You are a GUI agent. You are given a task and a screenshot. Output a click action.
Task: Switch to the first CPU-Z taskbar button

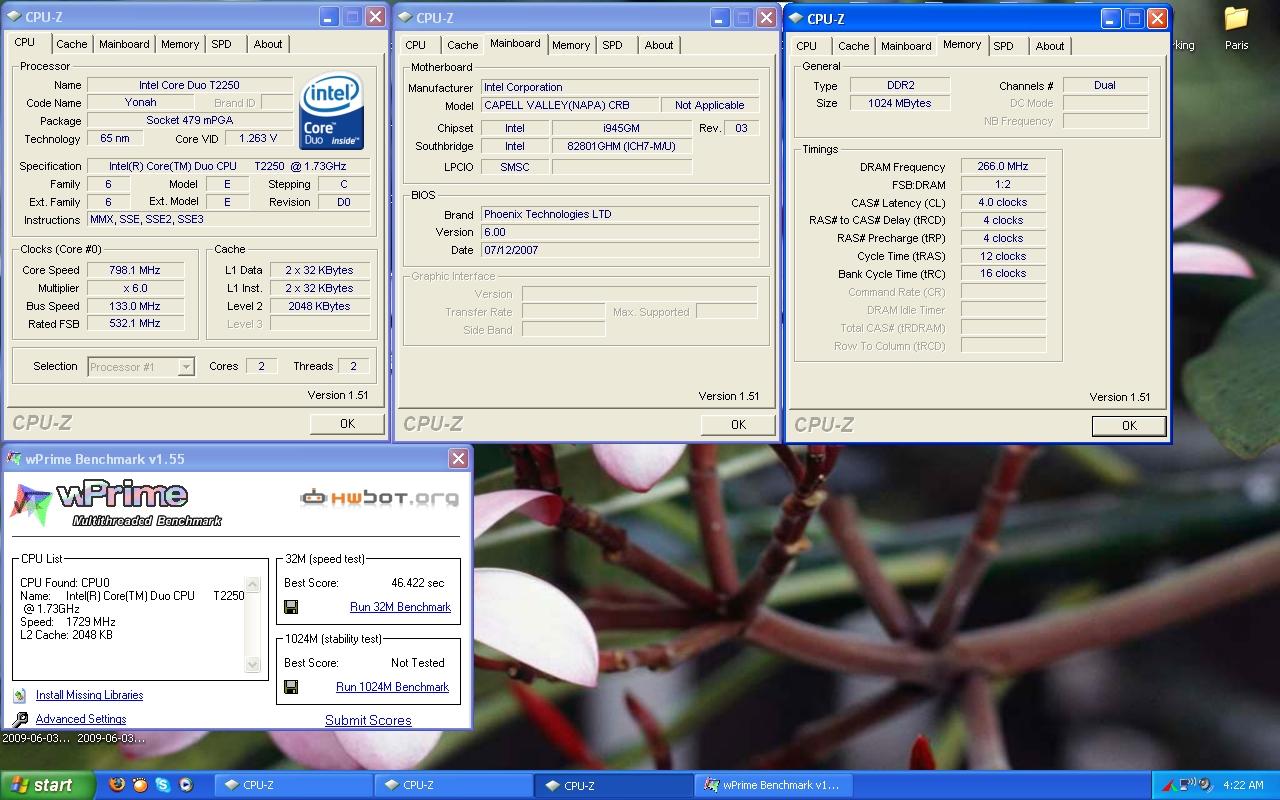(x=293, y=785)
